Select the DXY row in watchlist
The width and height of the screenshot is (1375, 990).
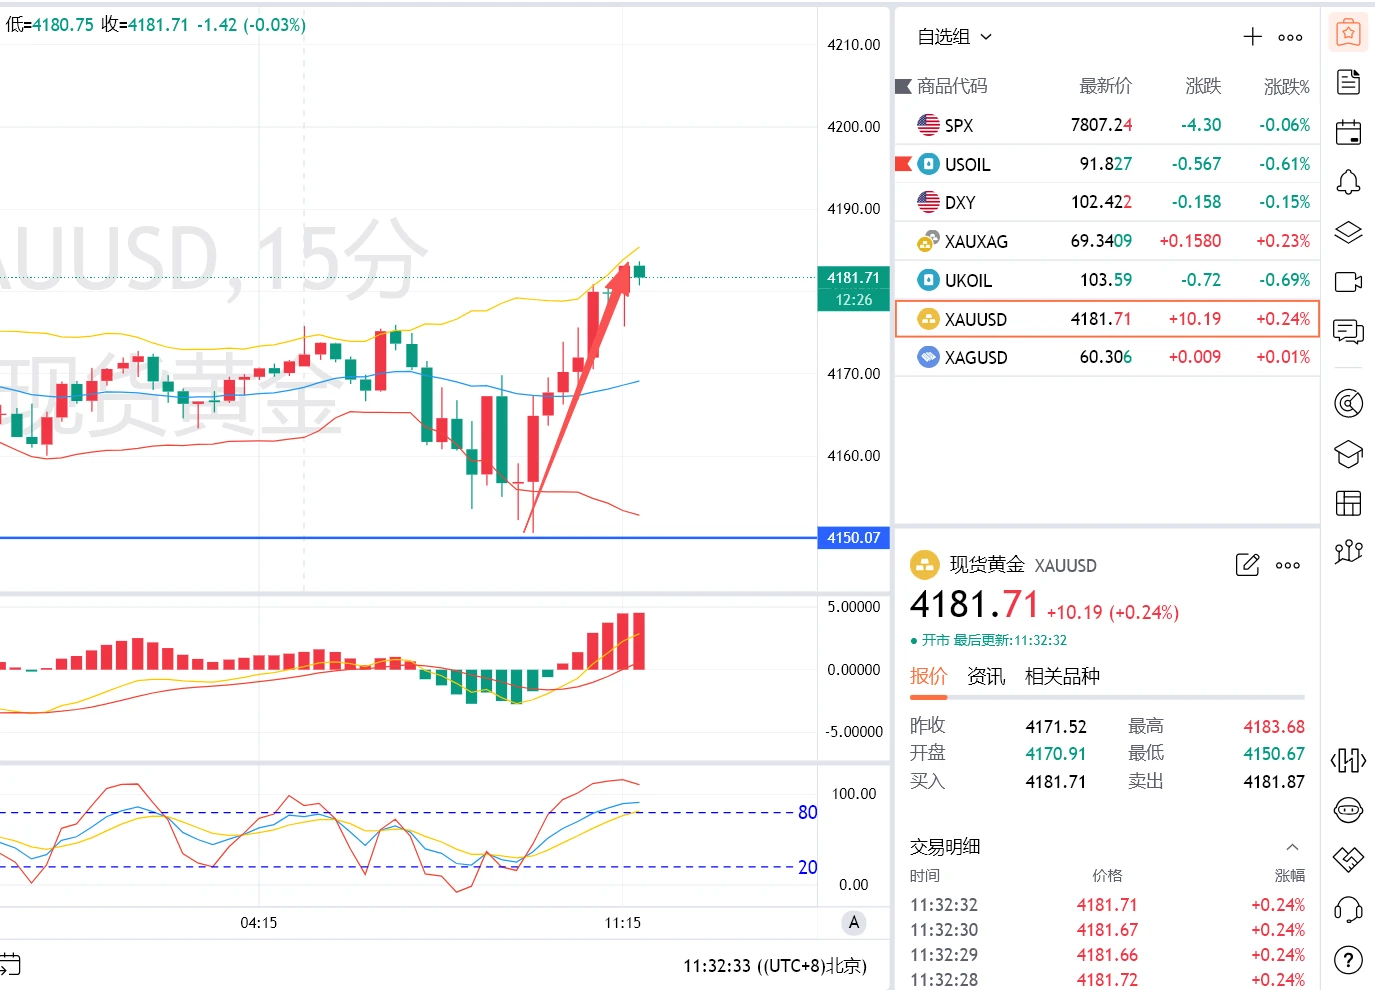(x=1107, y=202)
